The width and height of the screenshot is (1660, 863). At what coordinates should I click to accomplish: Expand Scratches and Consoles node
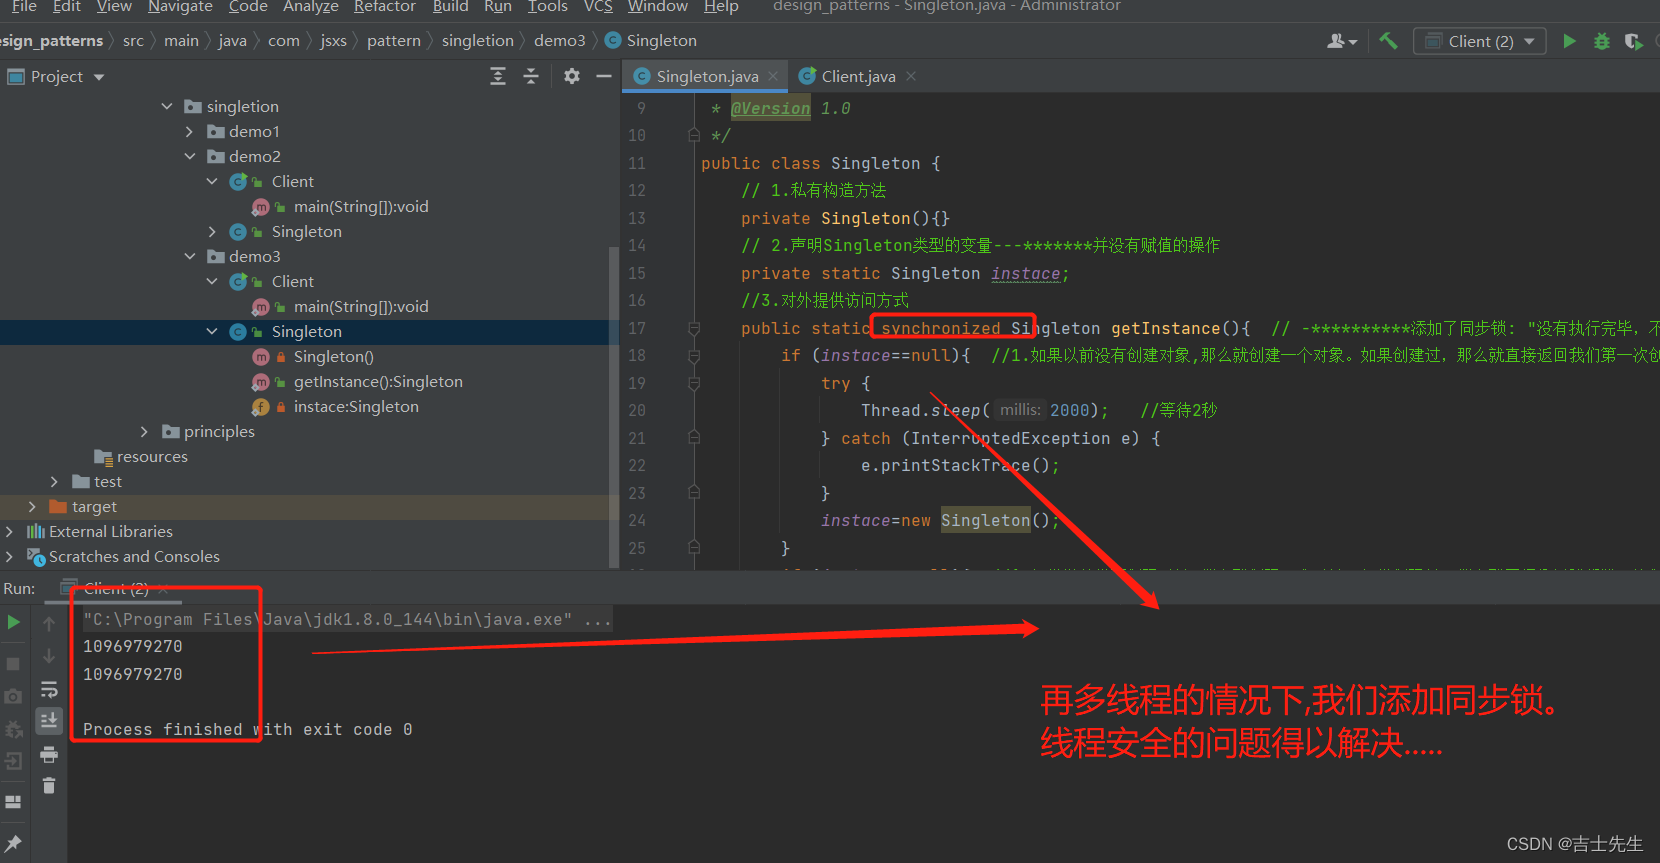(10, 556)
